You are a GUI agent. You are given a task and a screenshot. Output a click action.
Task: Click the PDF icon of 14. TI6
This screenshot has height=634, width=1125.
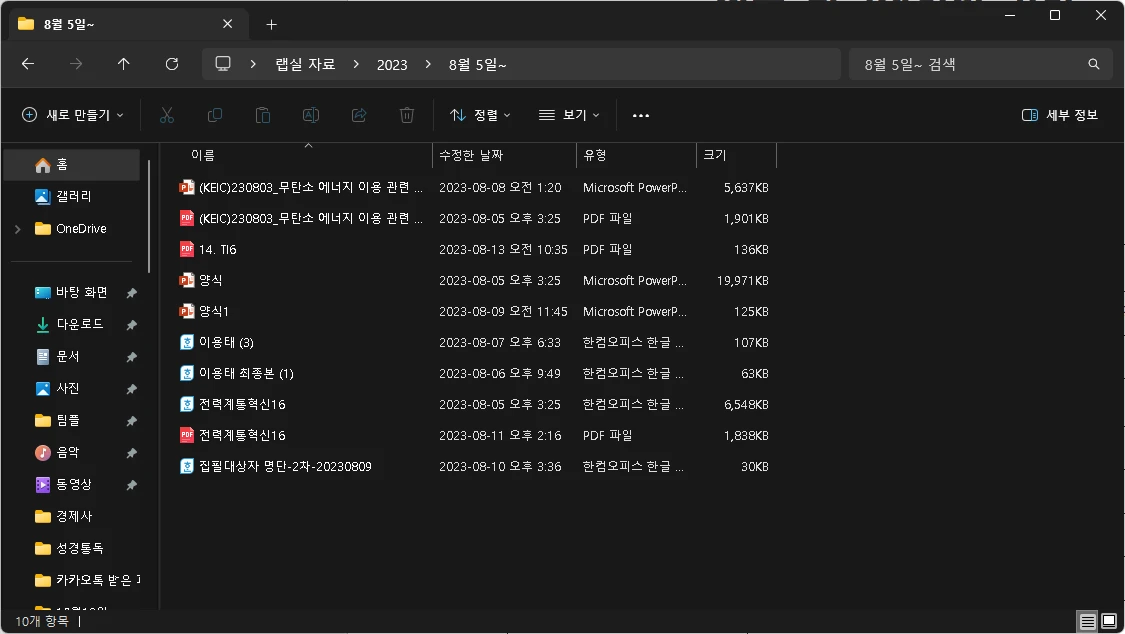[x=187, y=249]
